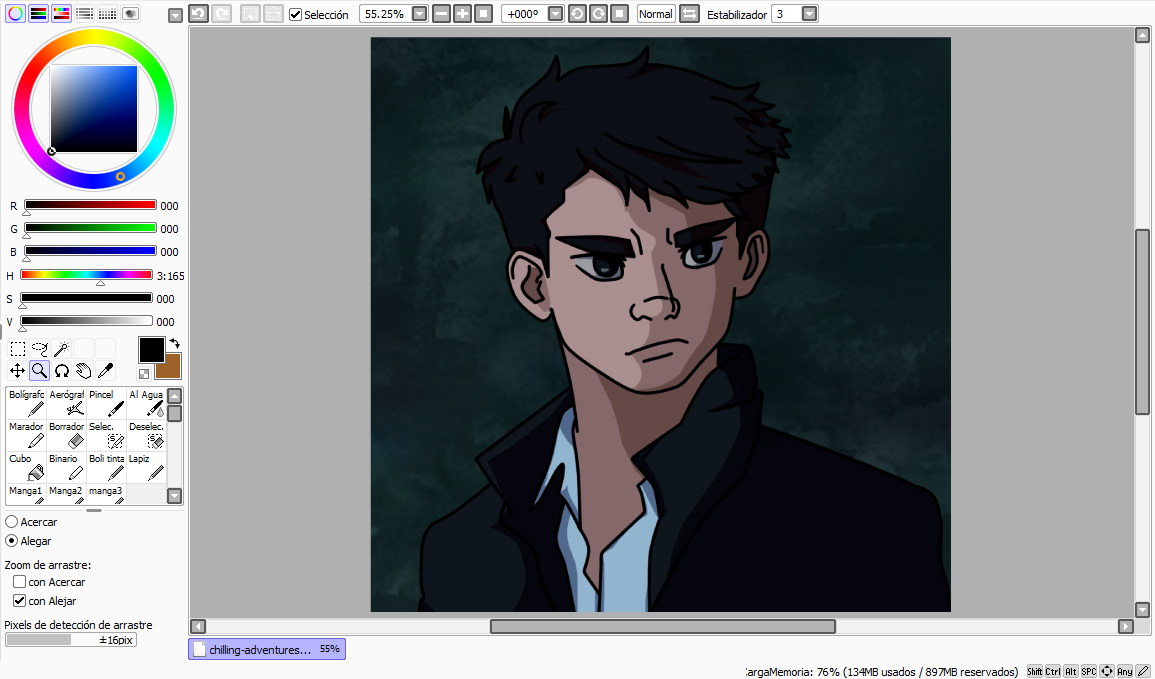1155x679 pixels.
Task: Toggle the SPC status key indicator
Action: pos(1089,671)
